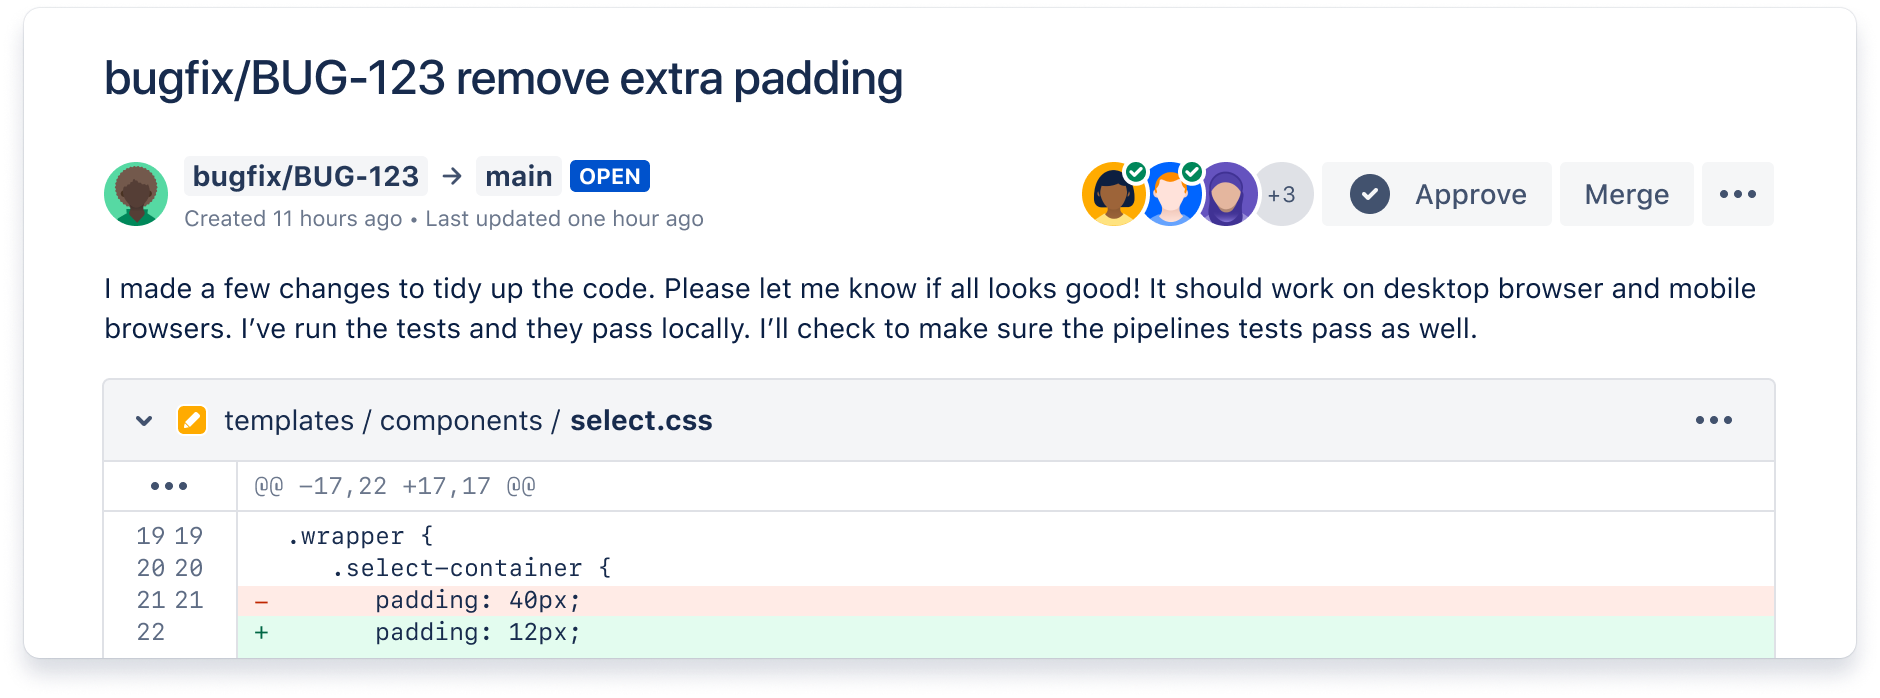Screen dimensions: 1880x698
Task: Click the +3 overflow reviewers indicator
Action: point(1283,194)
